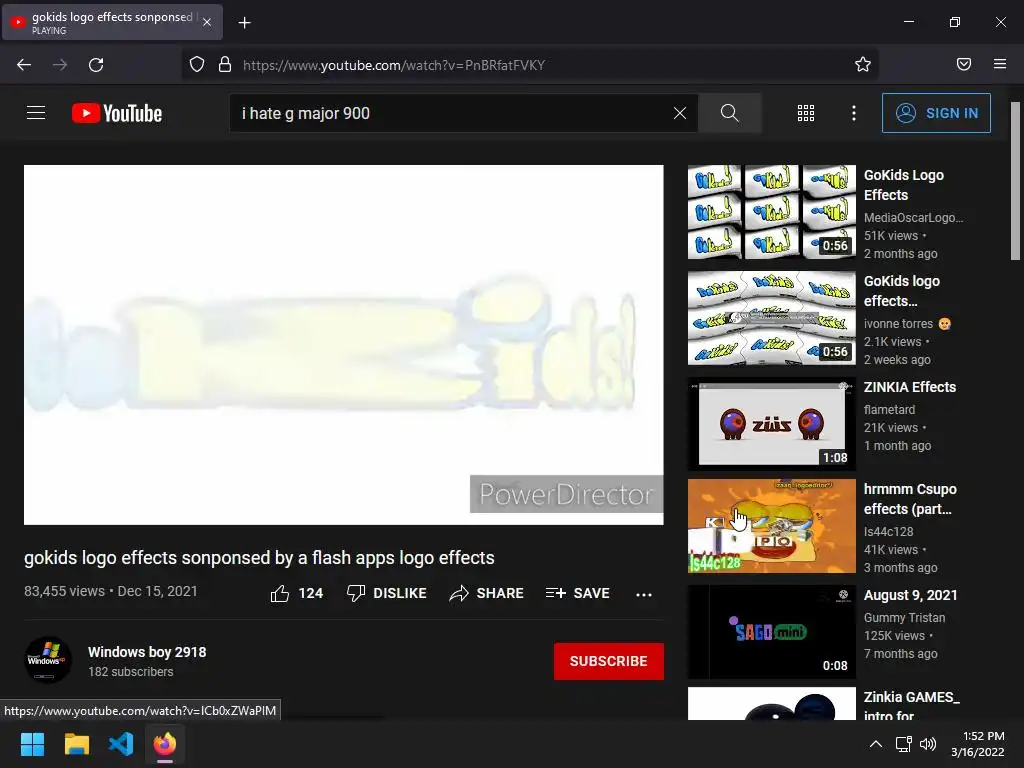
Task: Open the YouTube apps grid icon
Action: pos(806,113)
